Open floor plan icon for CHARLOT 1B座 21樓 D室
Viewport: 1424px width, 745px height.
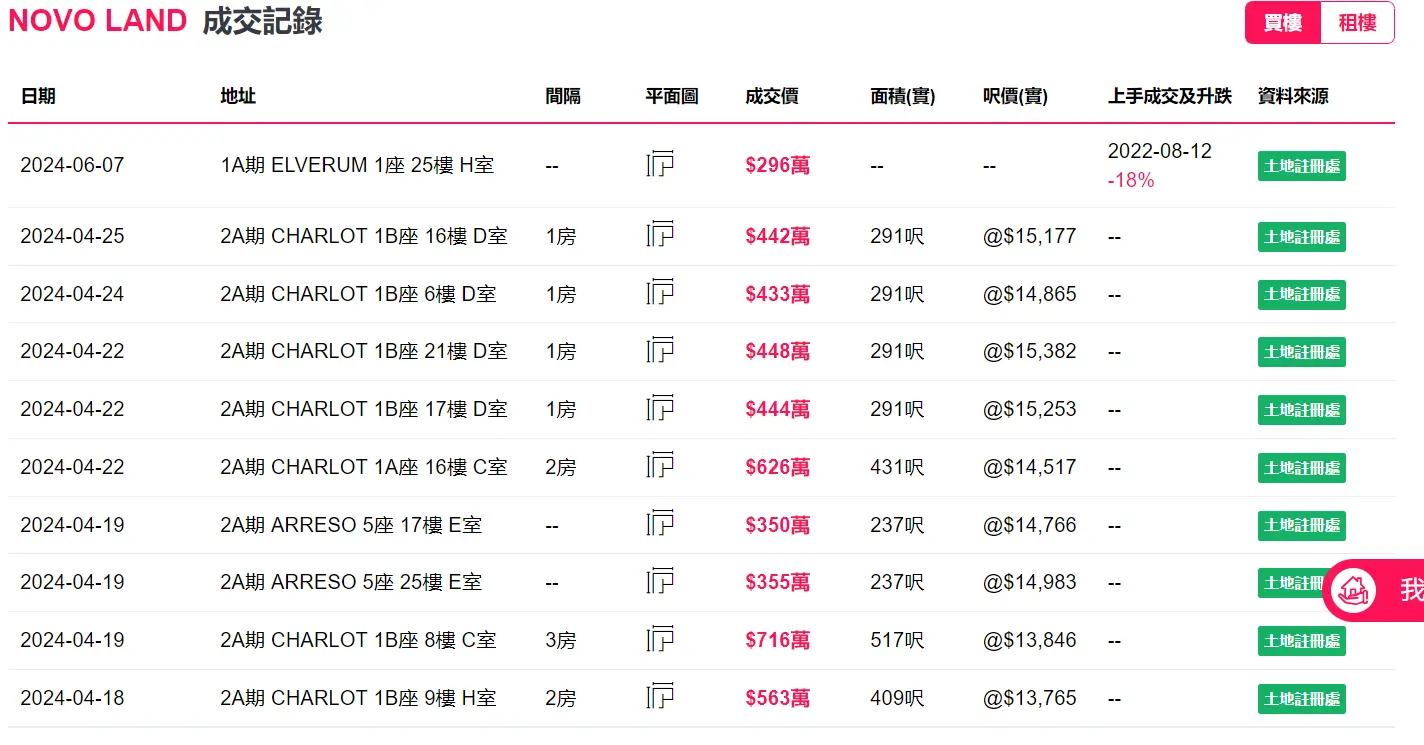660,350
